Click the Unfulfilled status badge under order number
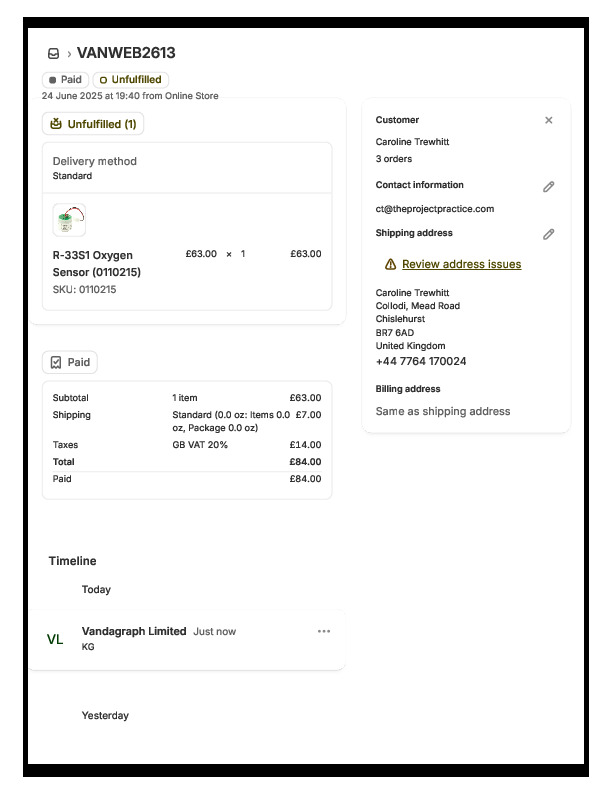The width and height of the screenshot is (612, 792). pyautogui.click(x=130, y=80)
